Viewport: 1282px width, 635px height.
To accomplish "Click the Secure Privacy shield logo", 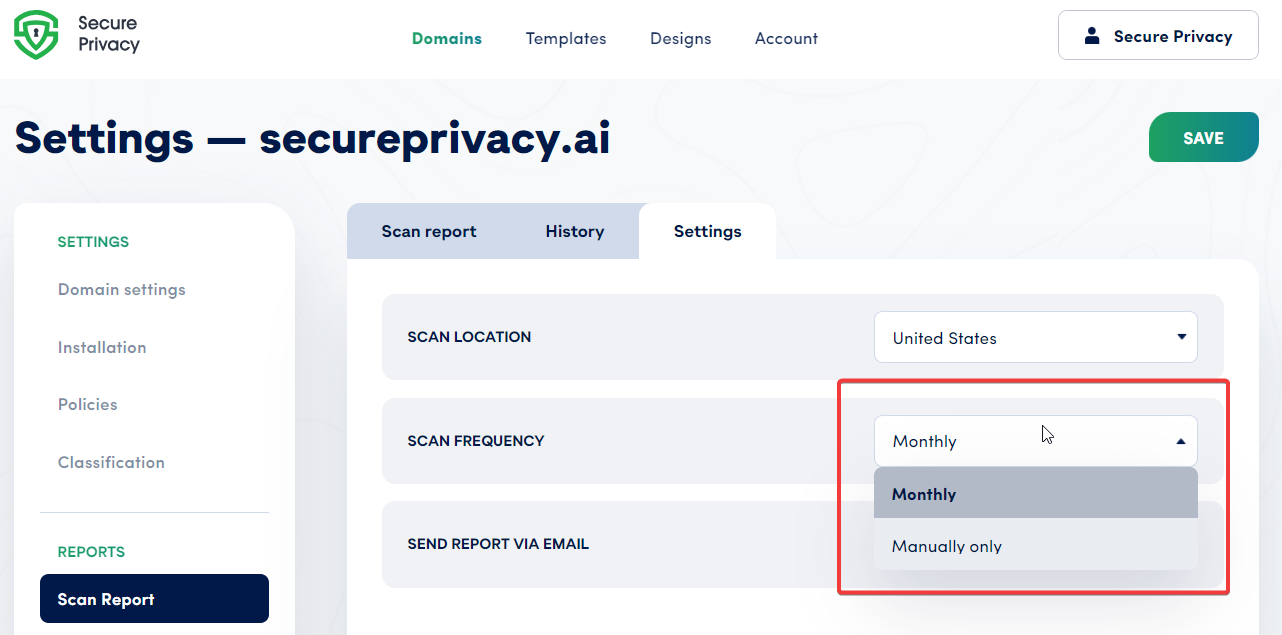I will pos(36,34).
